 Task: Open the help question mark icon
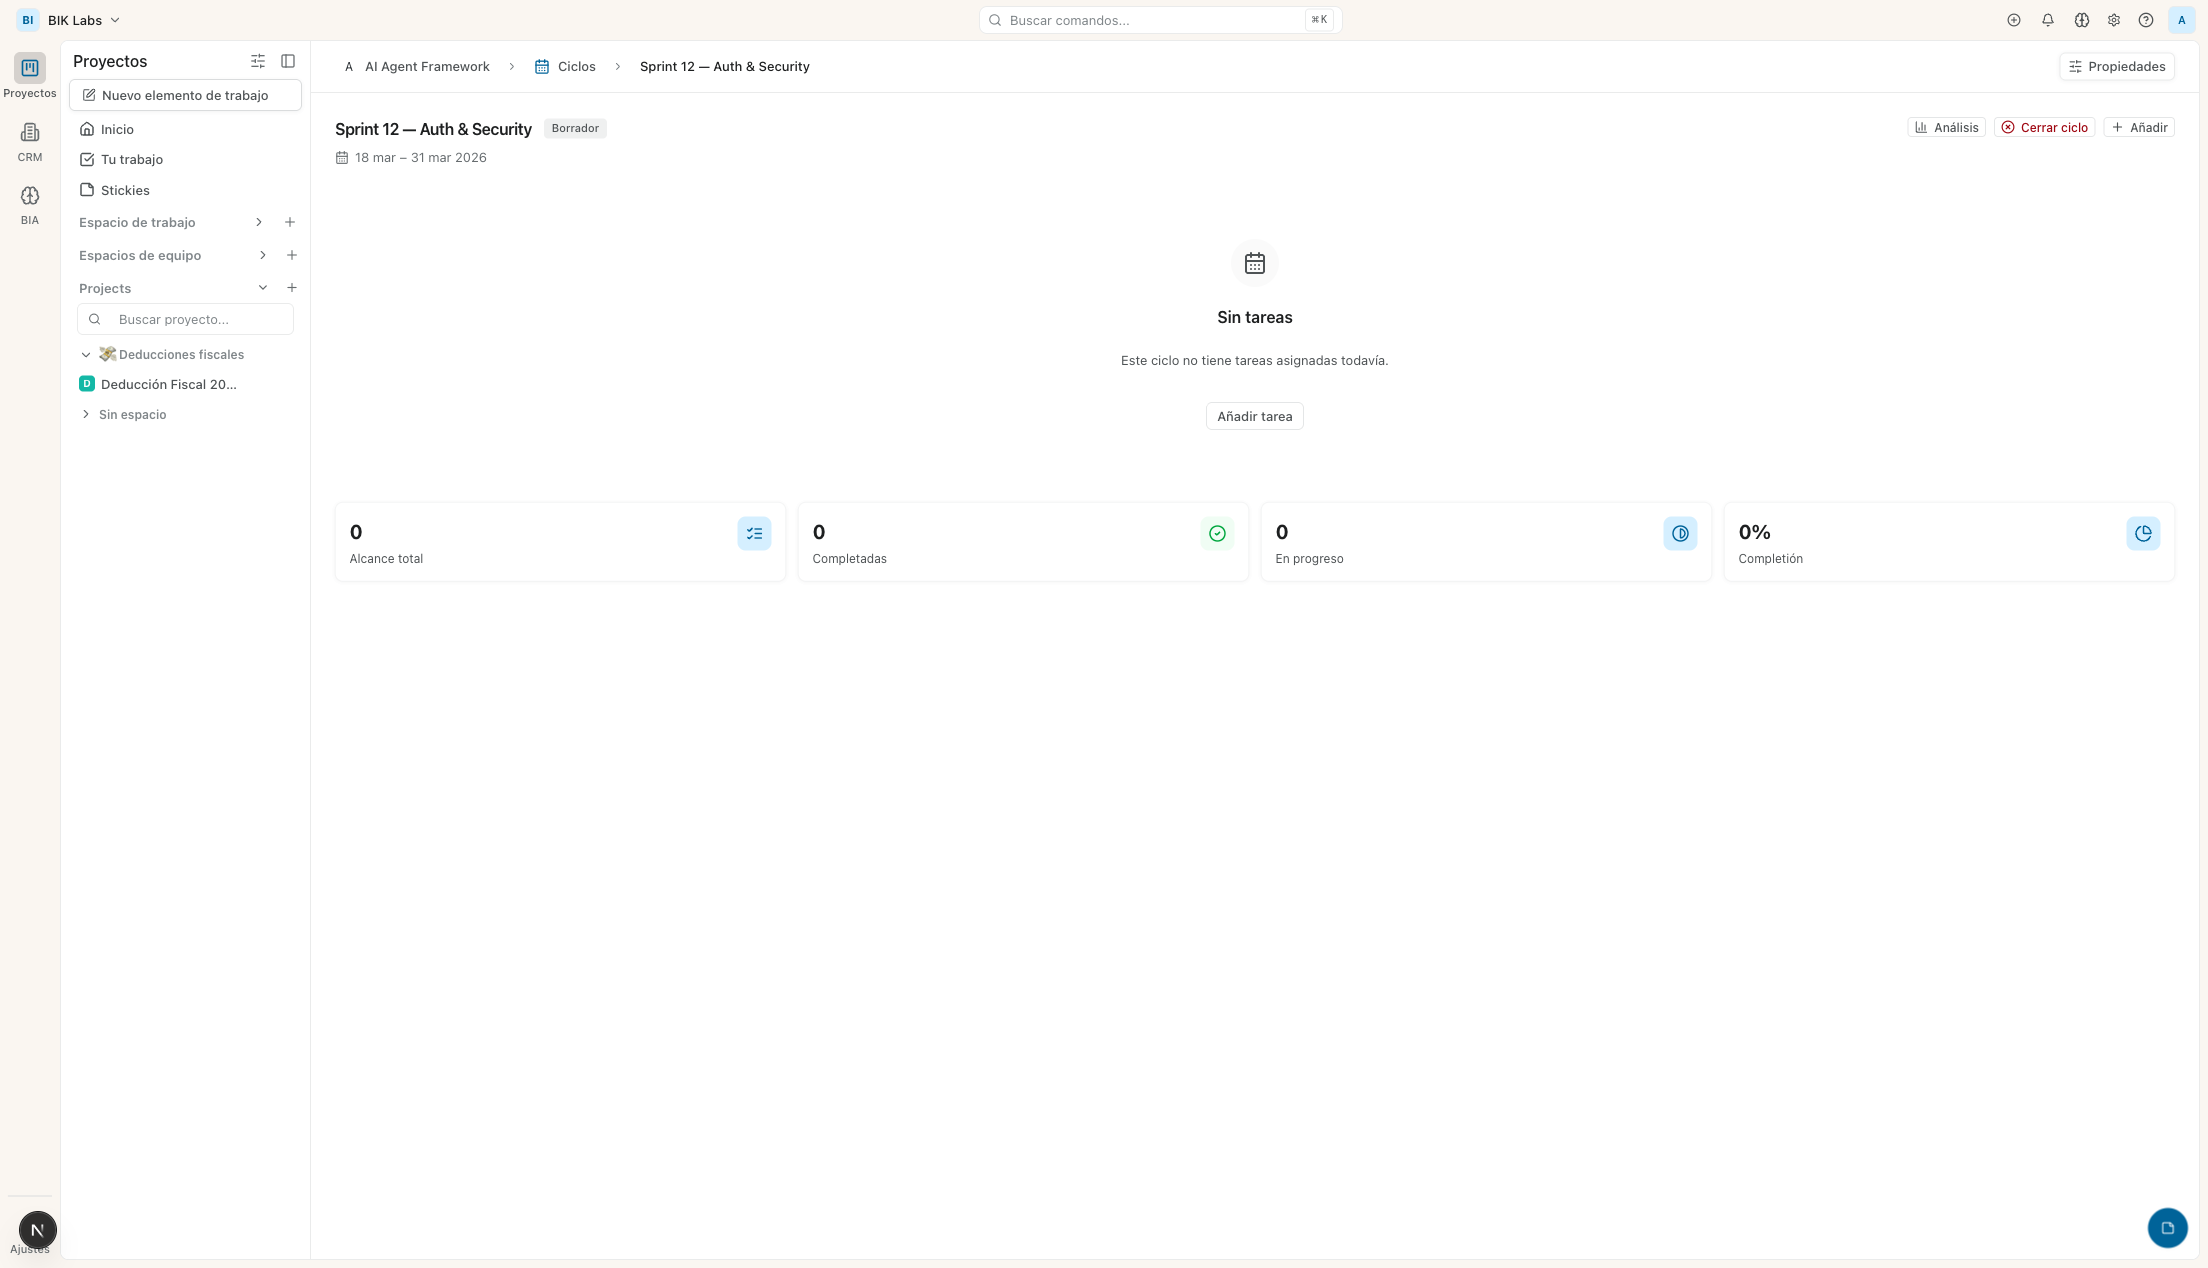pos(2145,20)
